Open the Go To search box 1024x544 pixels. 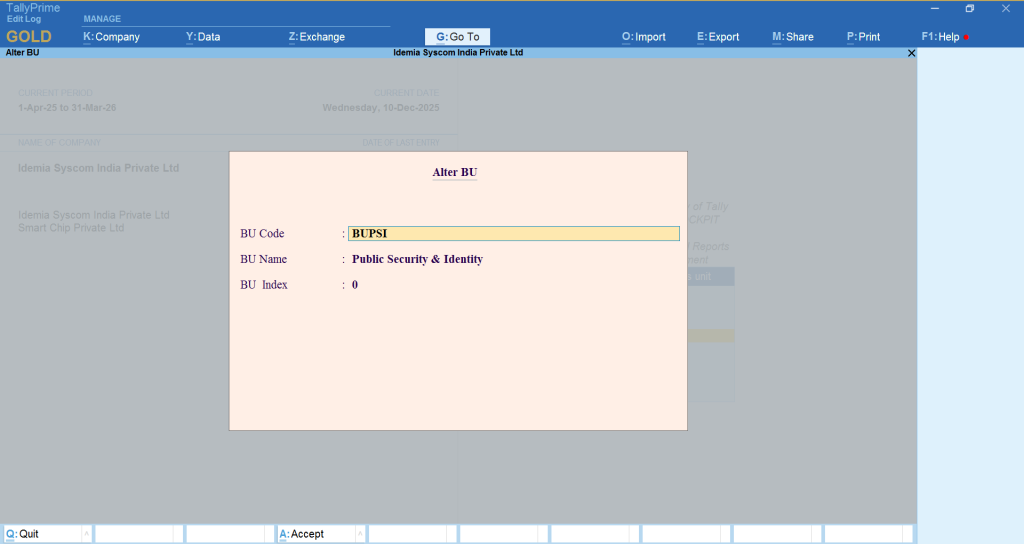457,37
